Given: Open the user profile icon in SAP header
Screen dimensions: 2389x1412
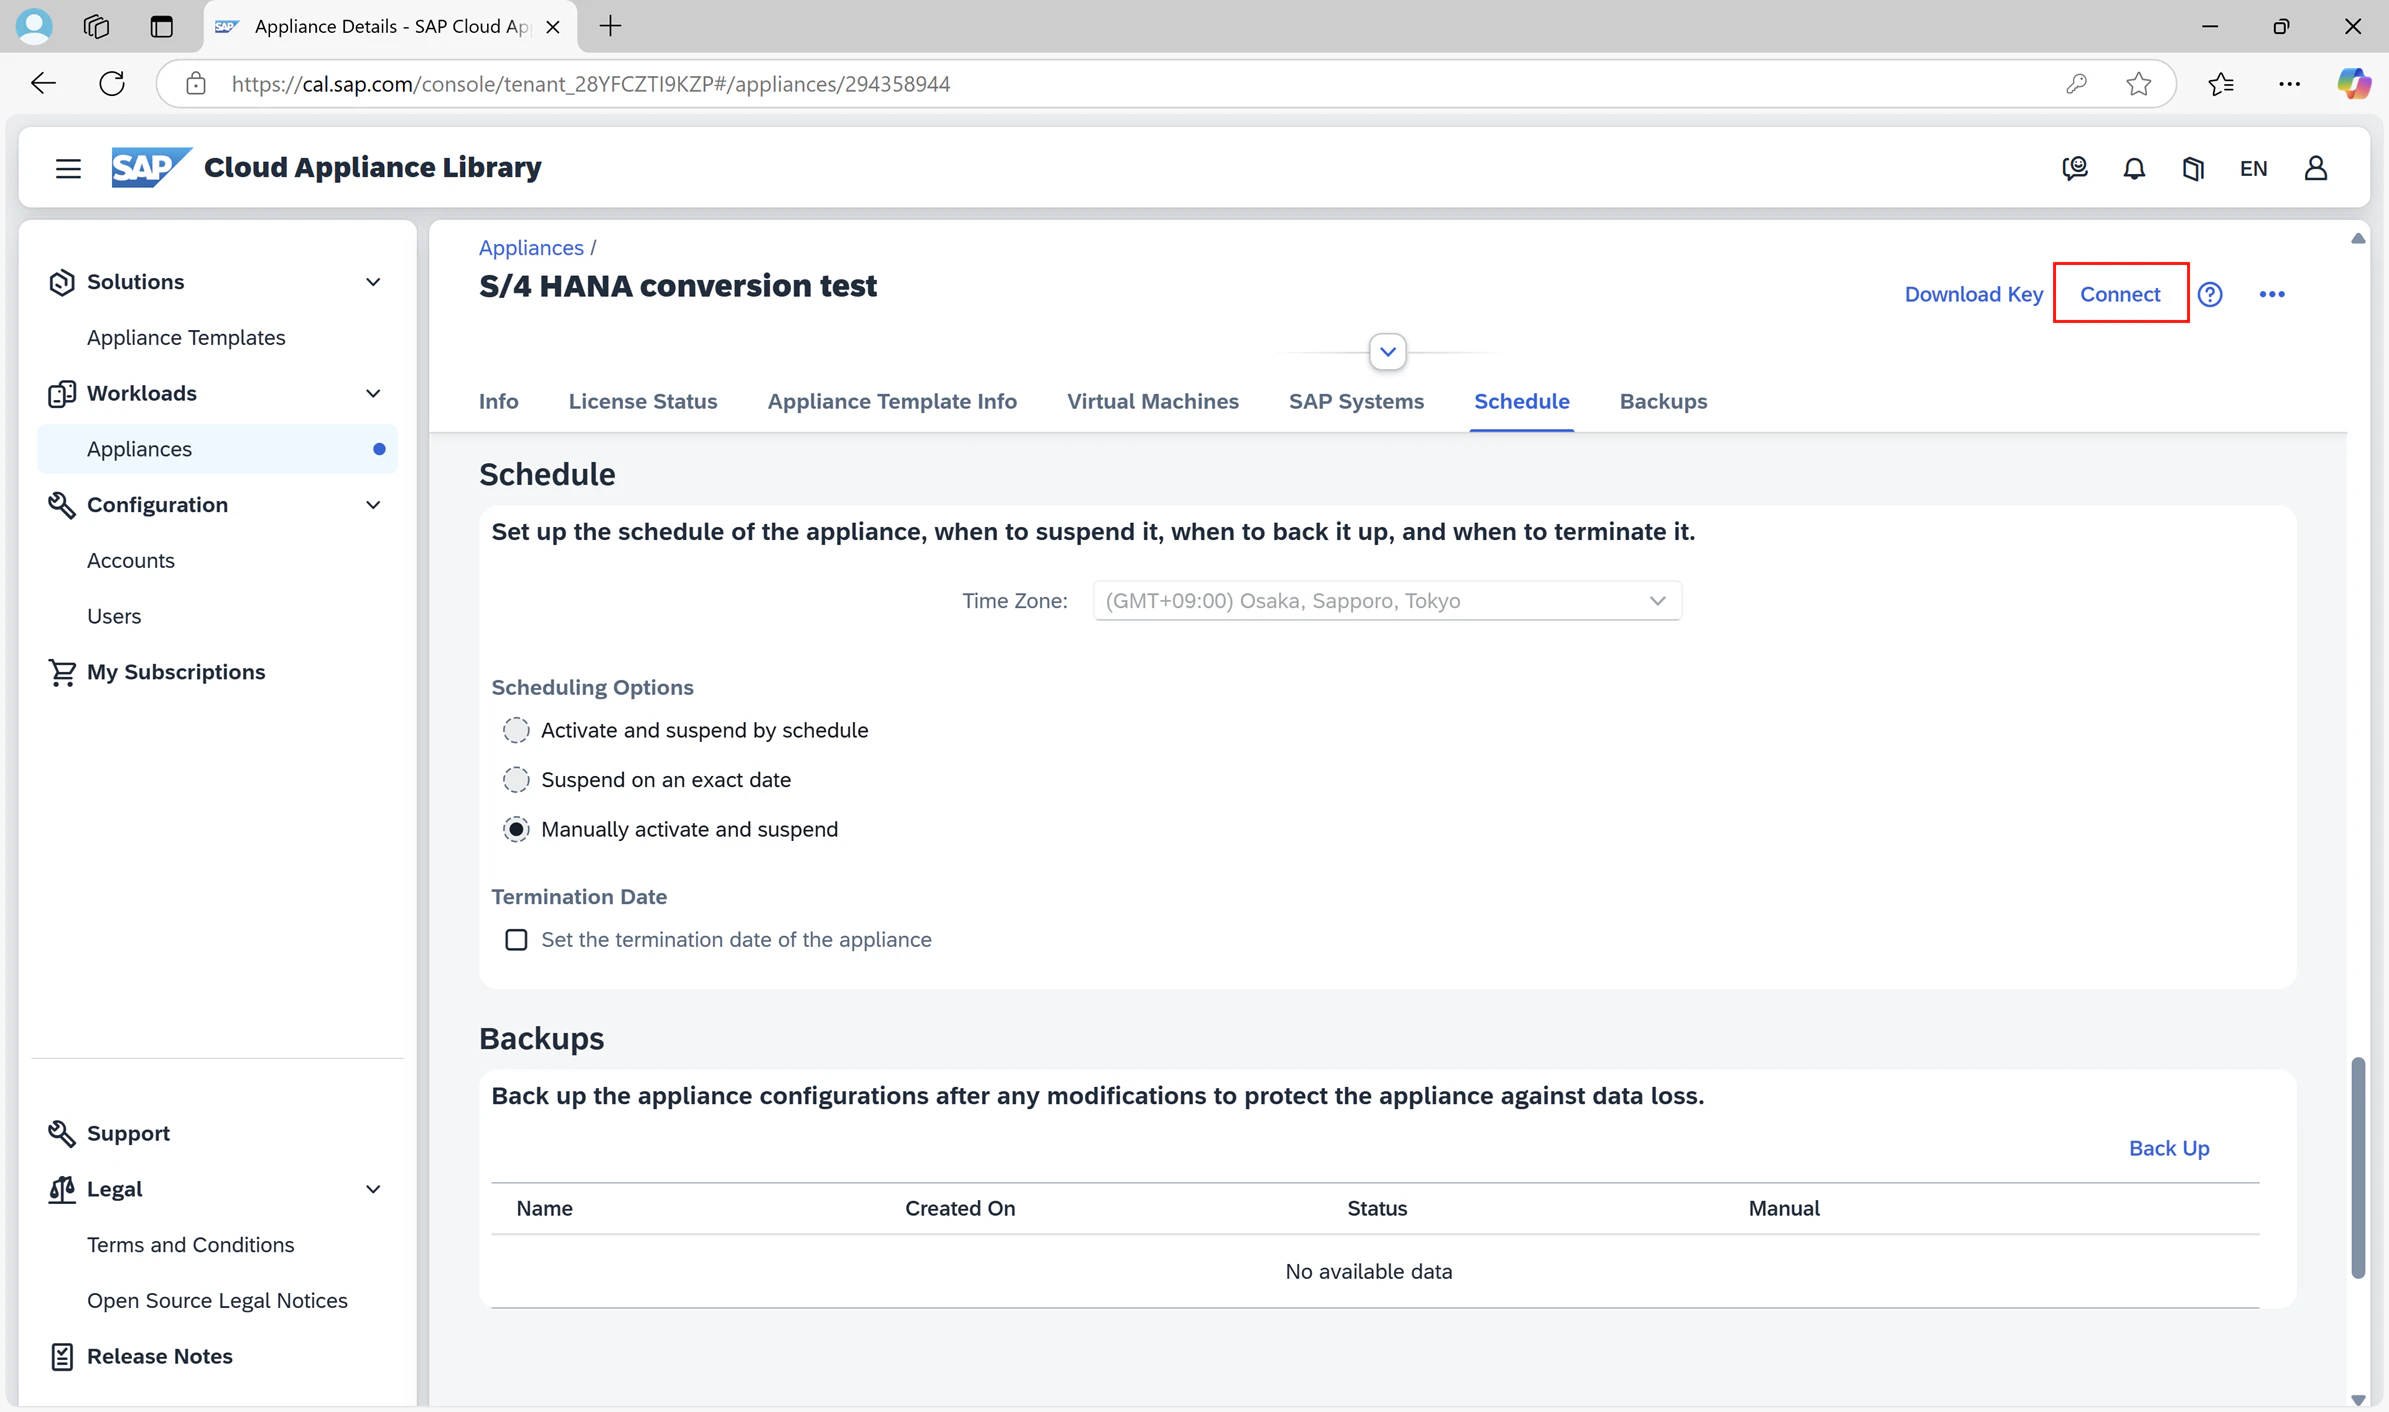Looking at the screenshot, I should point(2315,168).
